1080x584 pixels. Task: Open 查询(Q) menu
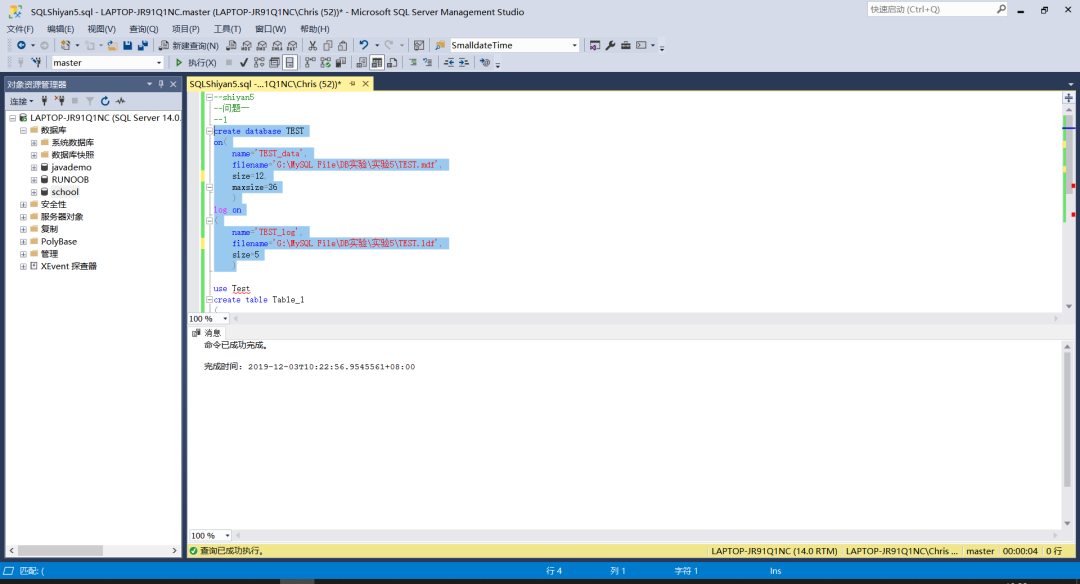(143, 29)
